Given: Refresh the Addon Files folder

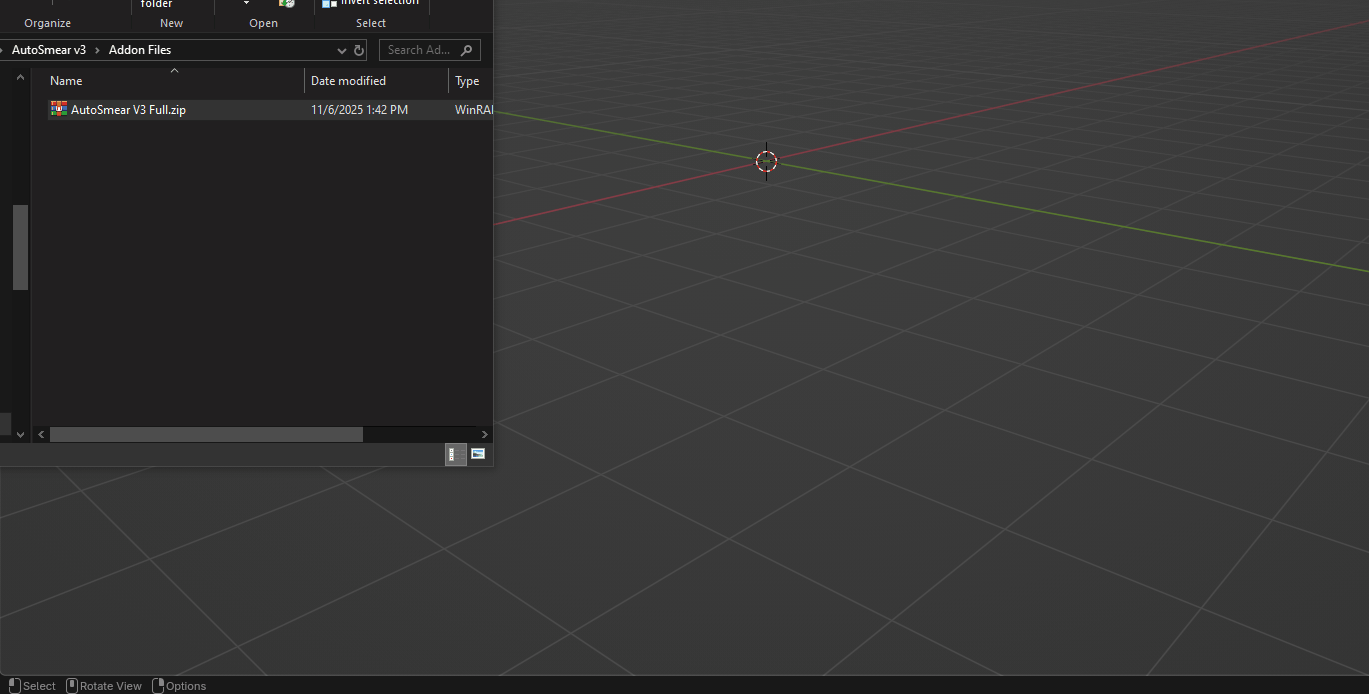Looking at the screenshot, I should [x=359, y=50].
